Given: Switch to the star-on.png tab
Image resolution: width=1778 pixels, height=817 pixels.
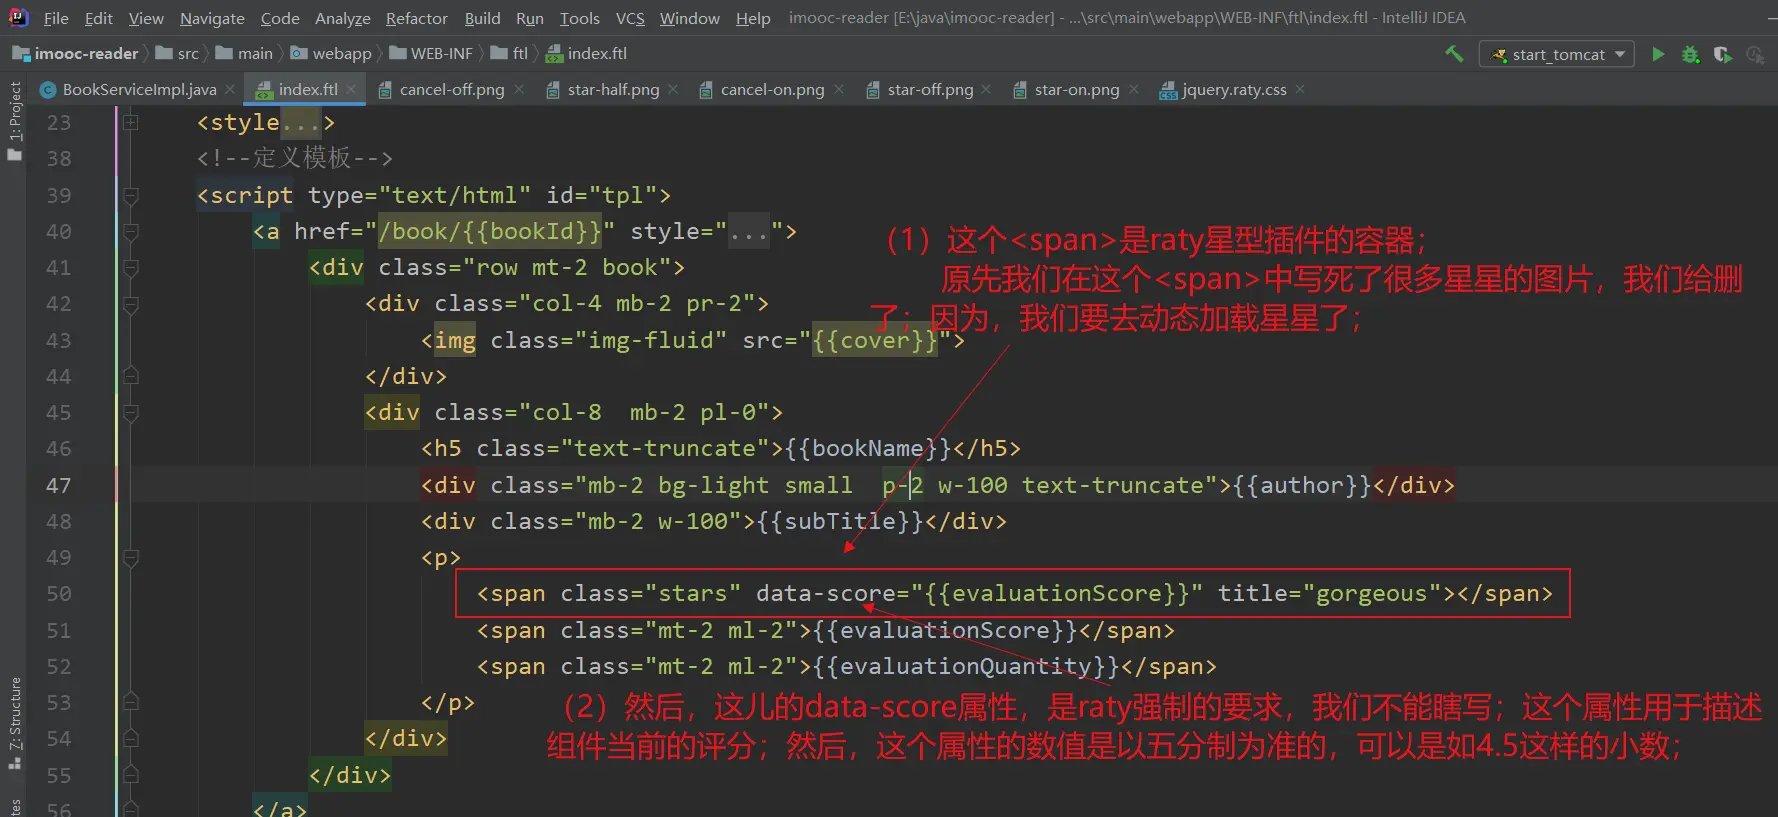Looking at the screenshot, I should pos(1077,90).
